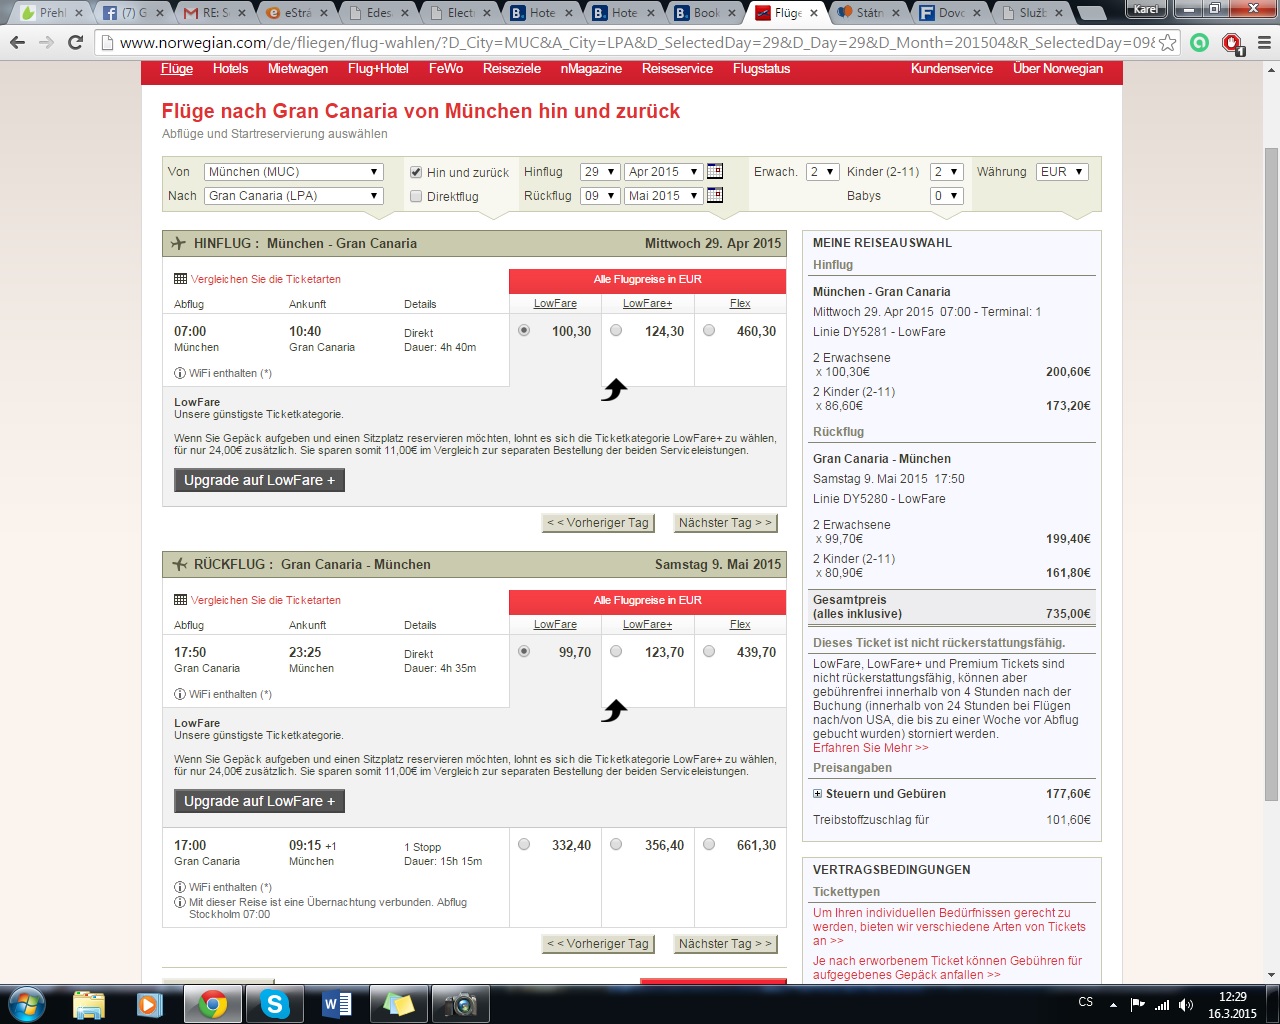Open the Chrome menu hamburger icon

coord(1263,43)
